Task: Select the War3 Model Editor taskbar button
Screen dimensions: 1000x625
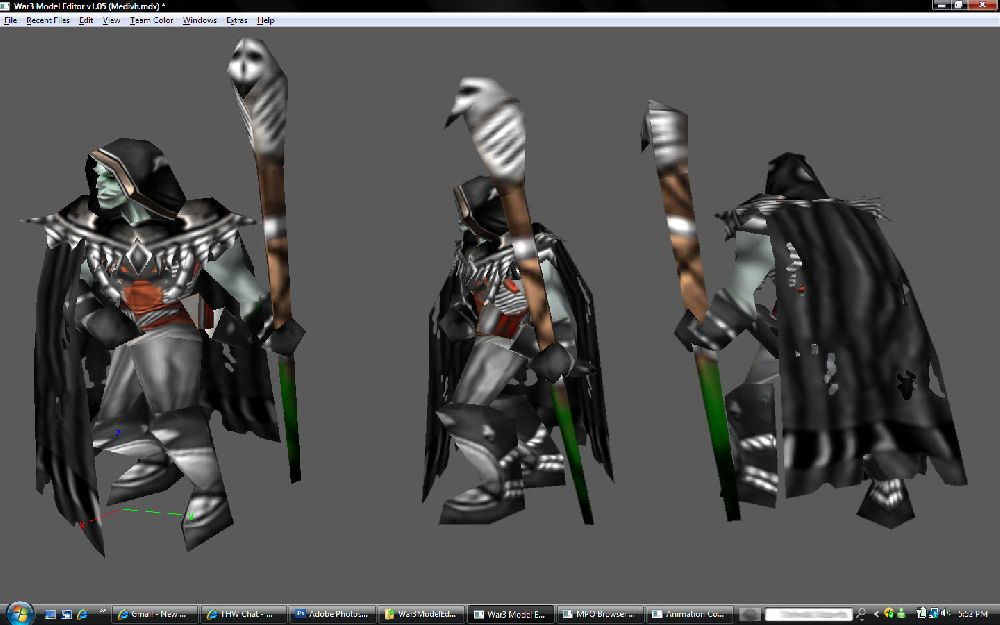Action: click(x=510, y=614)
